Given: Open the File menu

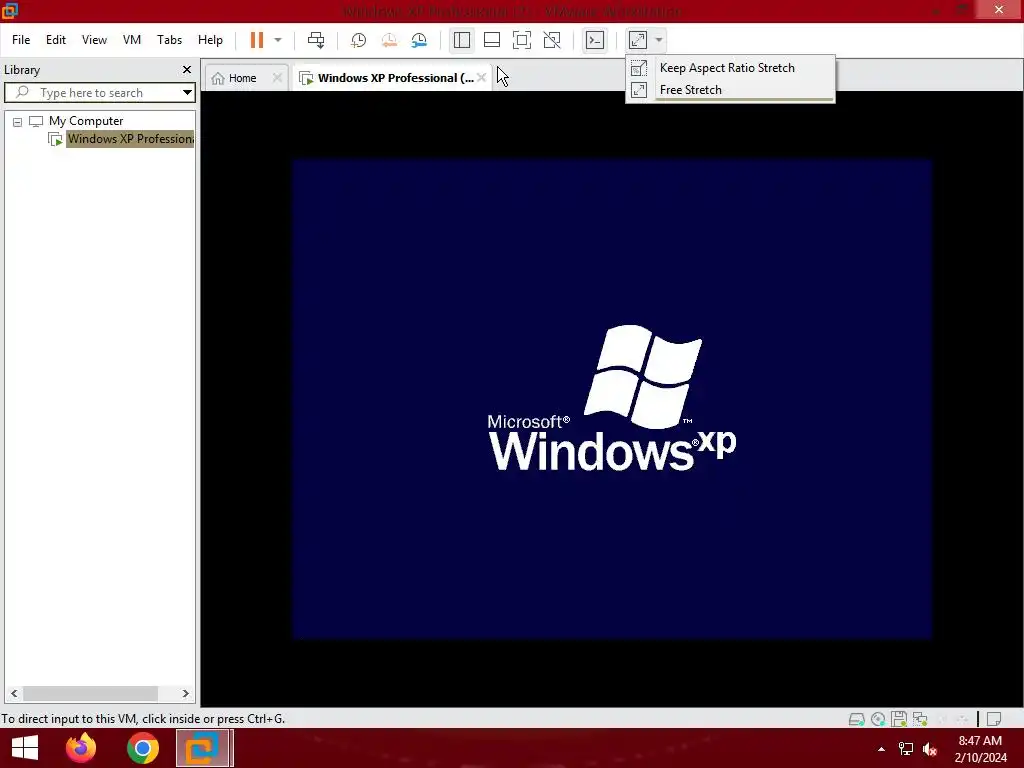Looking at the screenshot, I should click(21, 40).
